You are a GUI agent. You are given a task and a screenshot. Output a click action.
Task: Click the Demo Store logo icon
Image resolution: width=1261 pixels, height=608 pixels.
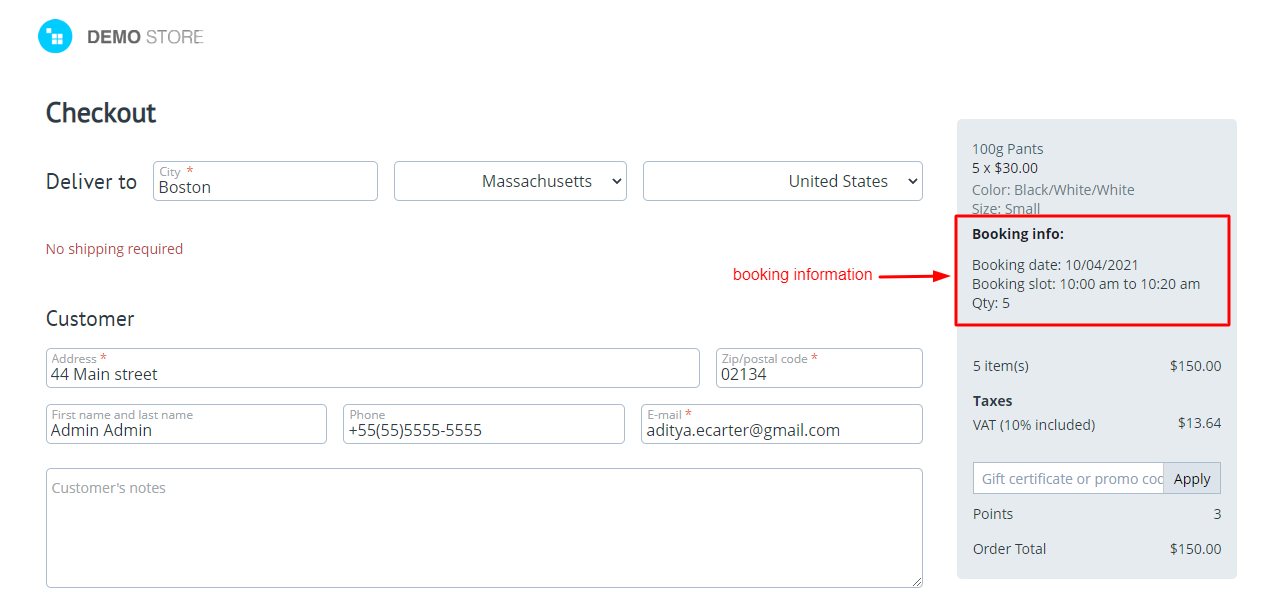(55, 37)
